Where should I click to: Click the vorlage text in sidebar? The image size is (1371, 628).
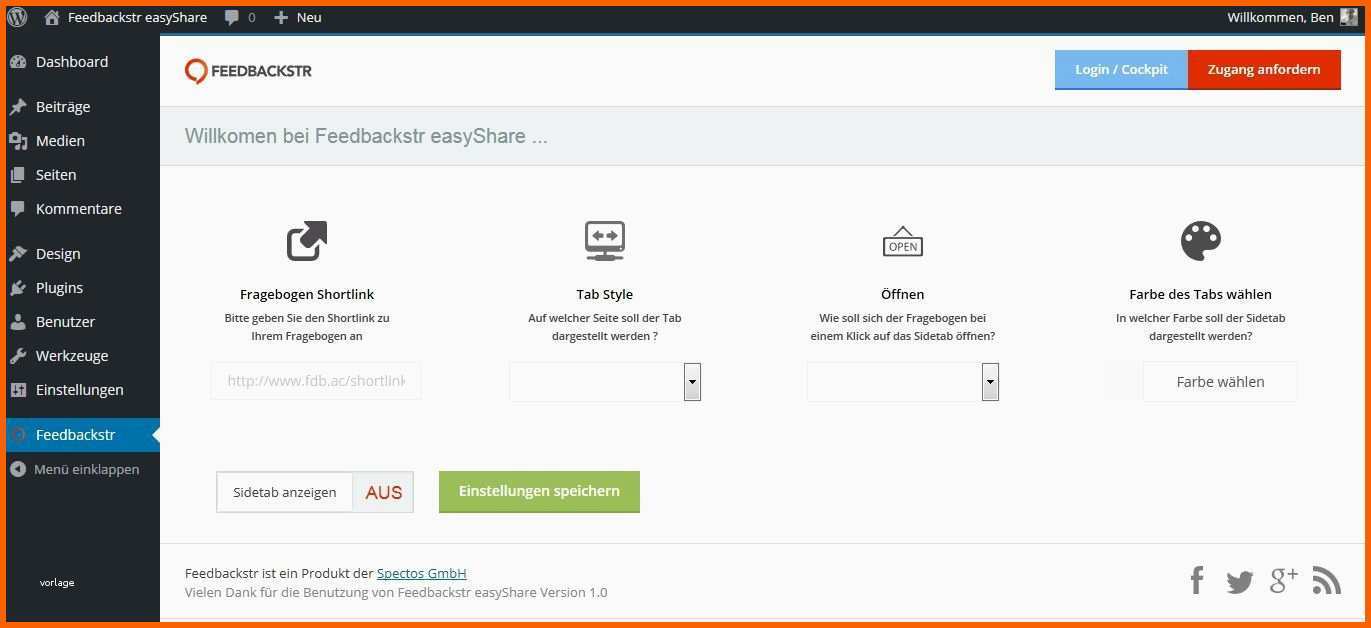(x=57, y=582)
